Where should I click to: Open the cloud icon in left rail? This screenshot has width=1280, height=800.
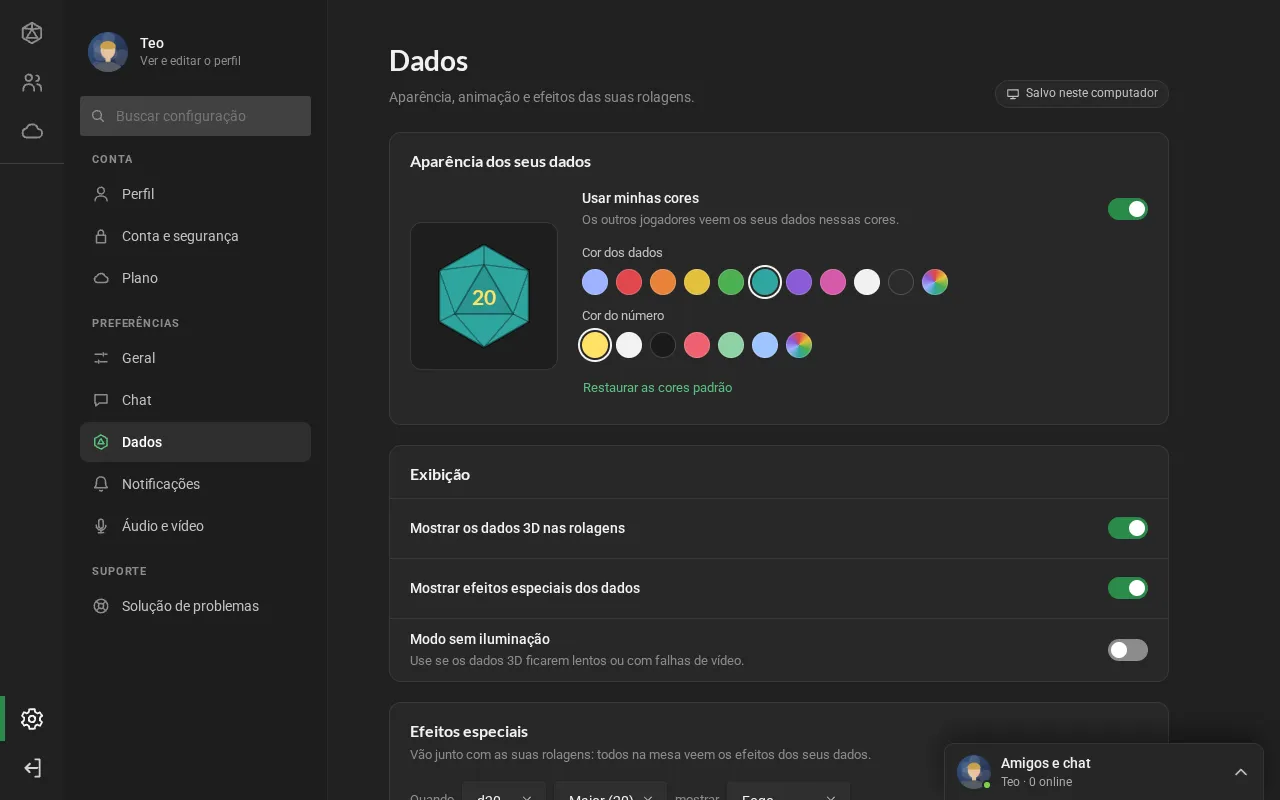tap(32, 131)
